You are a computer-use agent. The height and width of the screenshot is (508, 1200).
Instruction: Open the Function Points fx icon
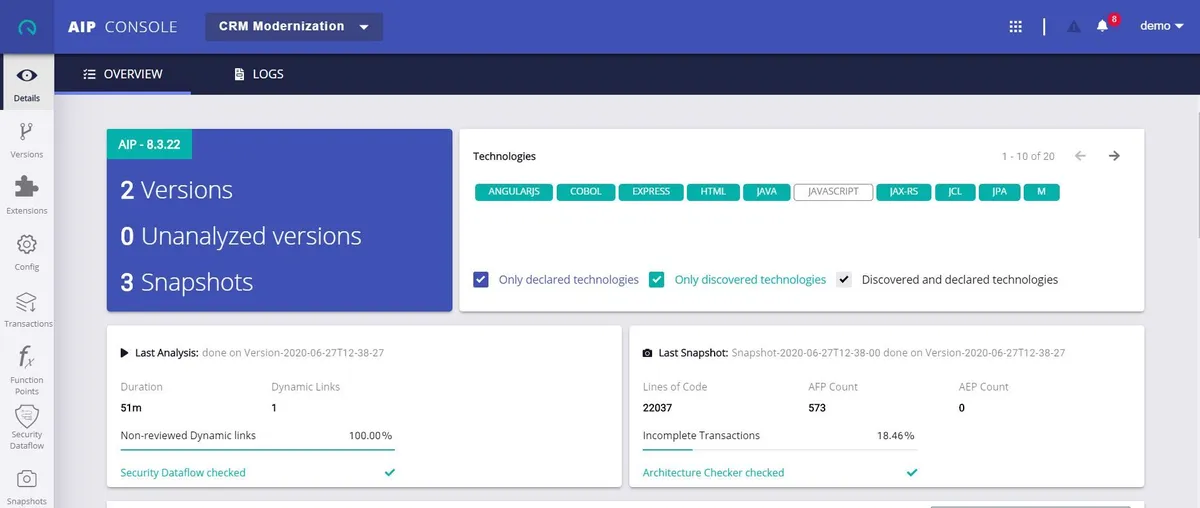27,357
